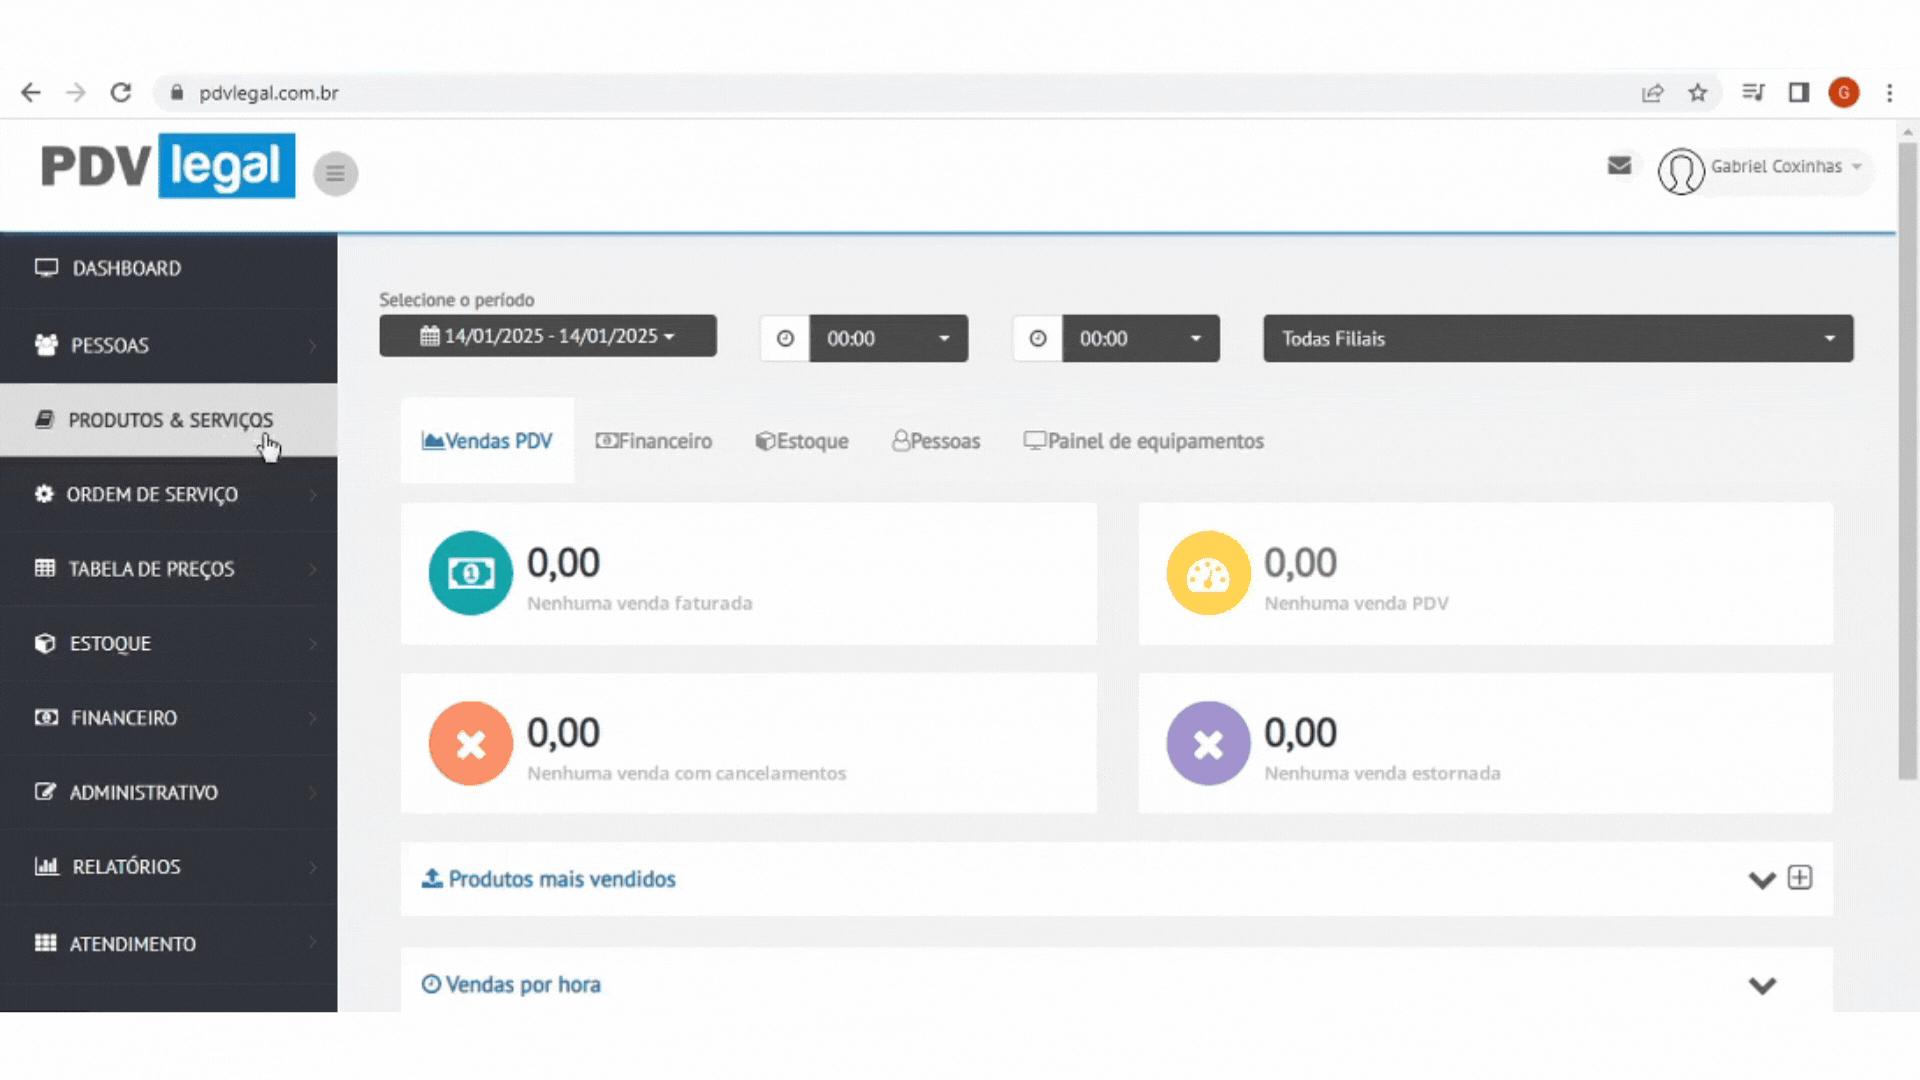Screen dimensions: 1920x1080
Task: Expand the Vendas por hora section
Action: [x=1761, y=985]
